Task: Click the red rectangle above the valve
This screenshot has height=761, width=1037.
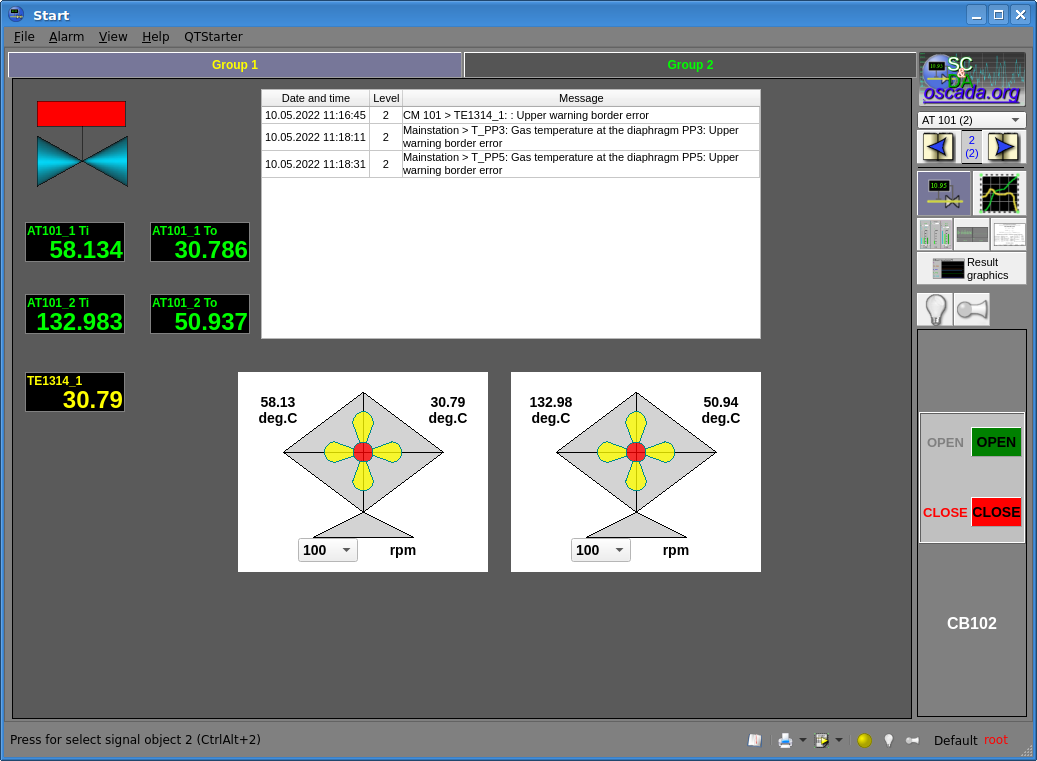Action: pyautogui.click(x=81, y=114)
